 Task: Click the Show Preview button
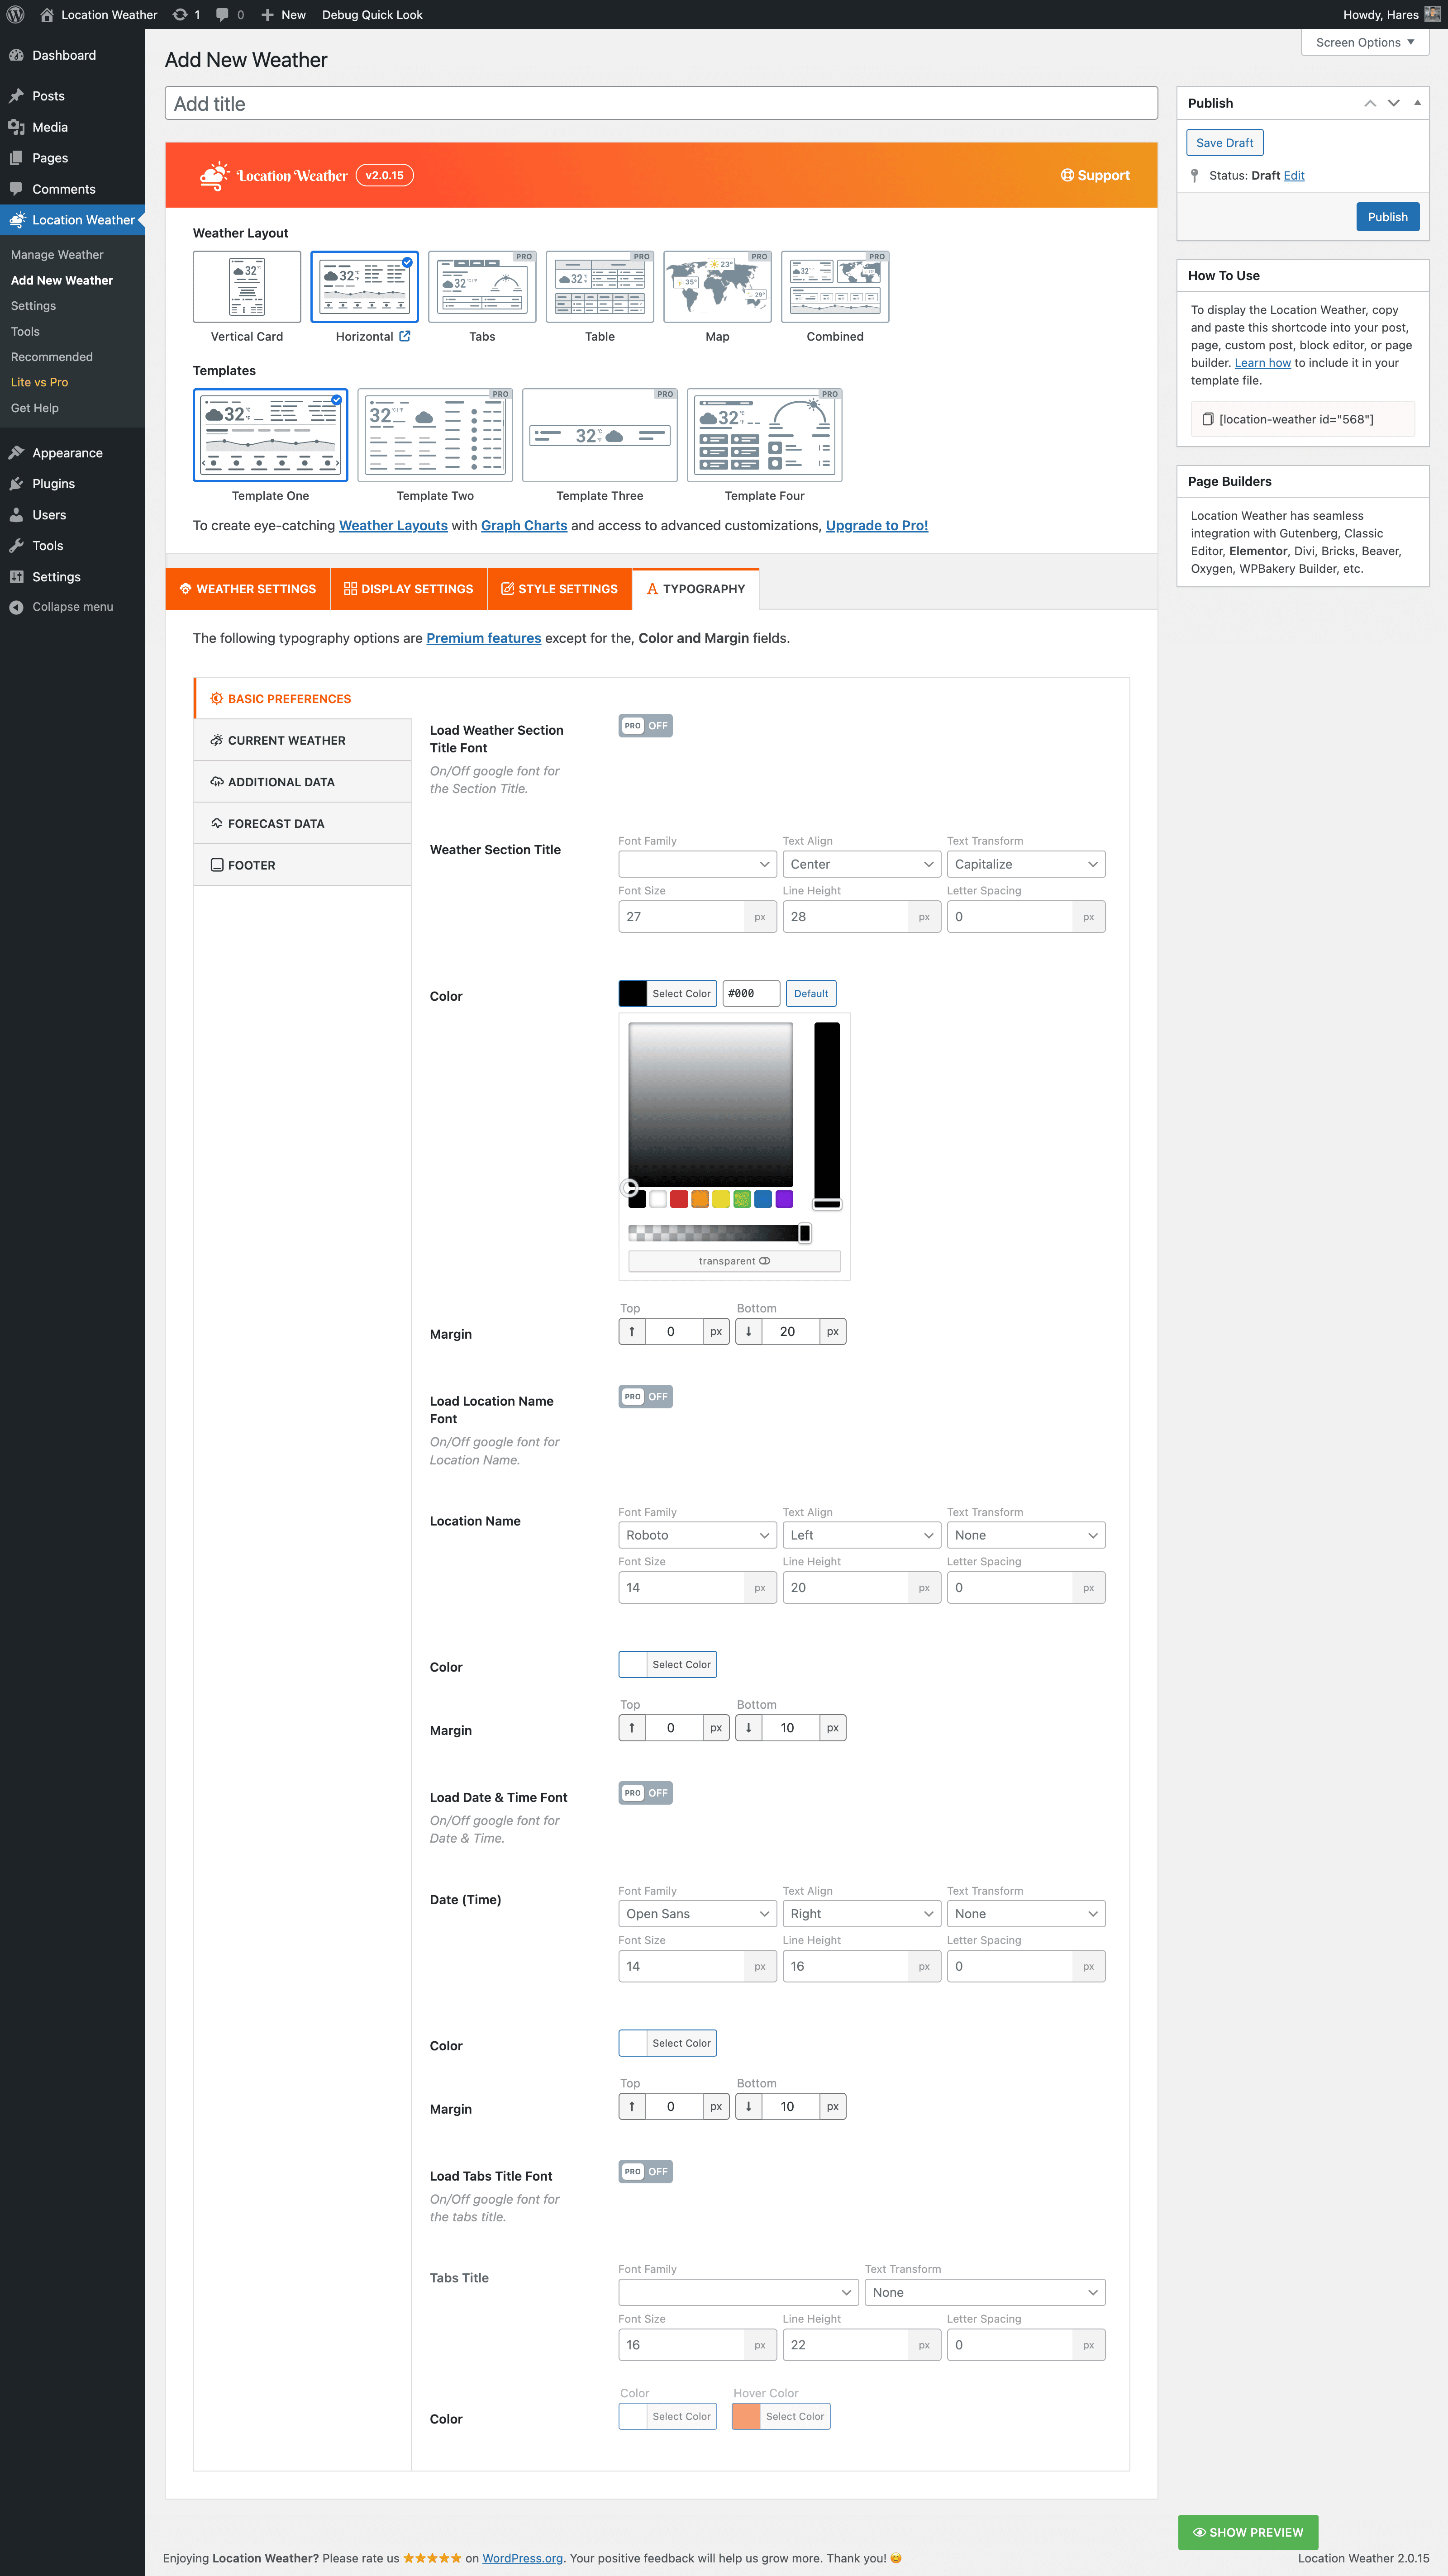1247,2532
